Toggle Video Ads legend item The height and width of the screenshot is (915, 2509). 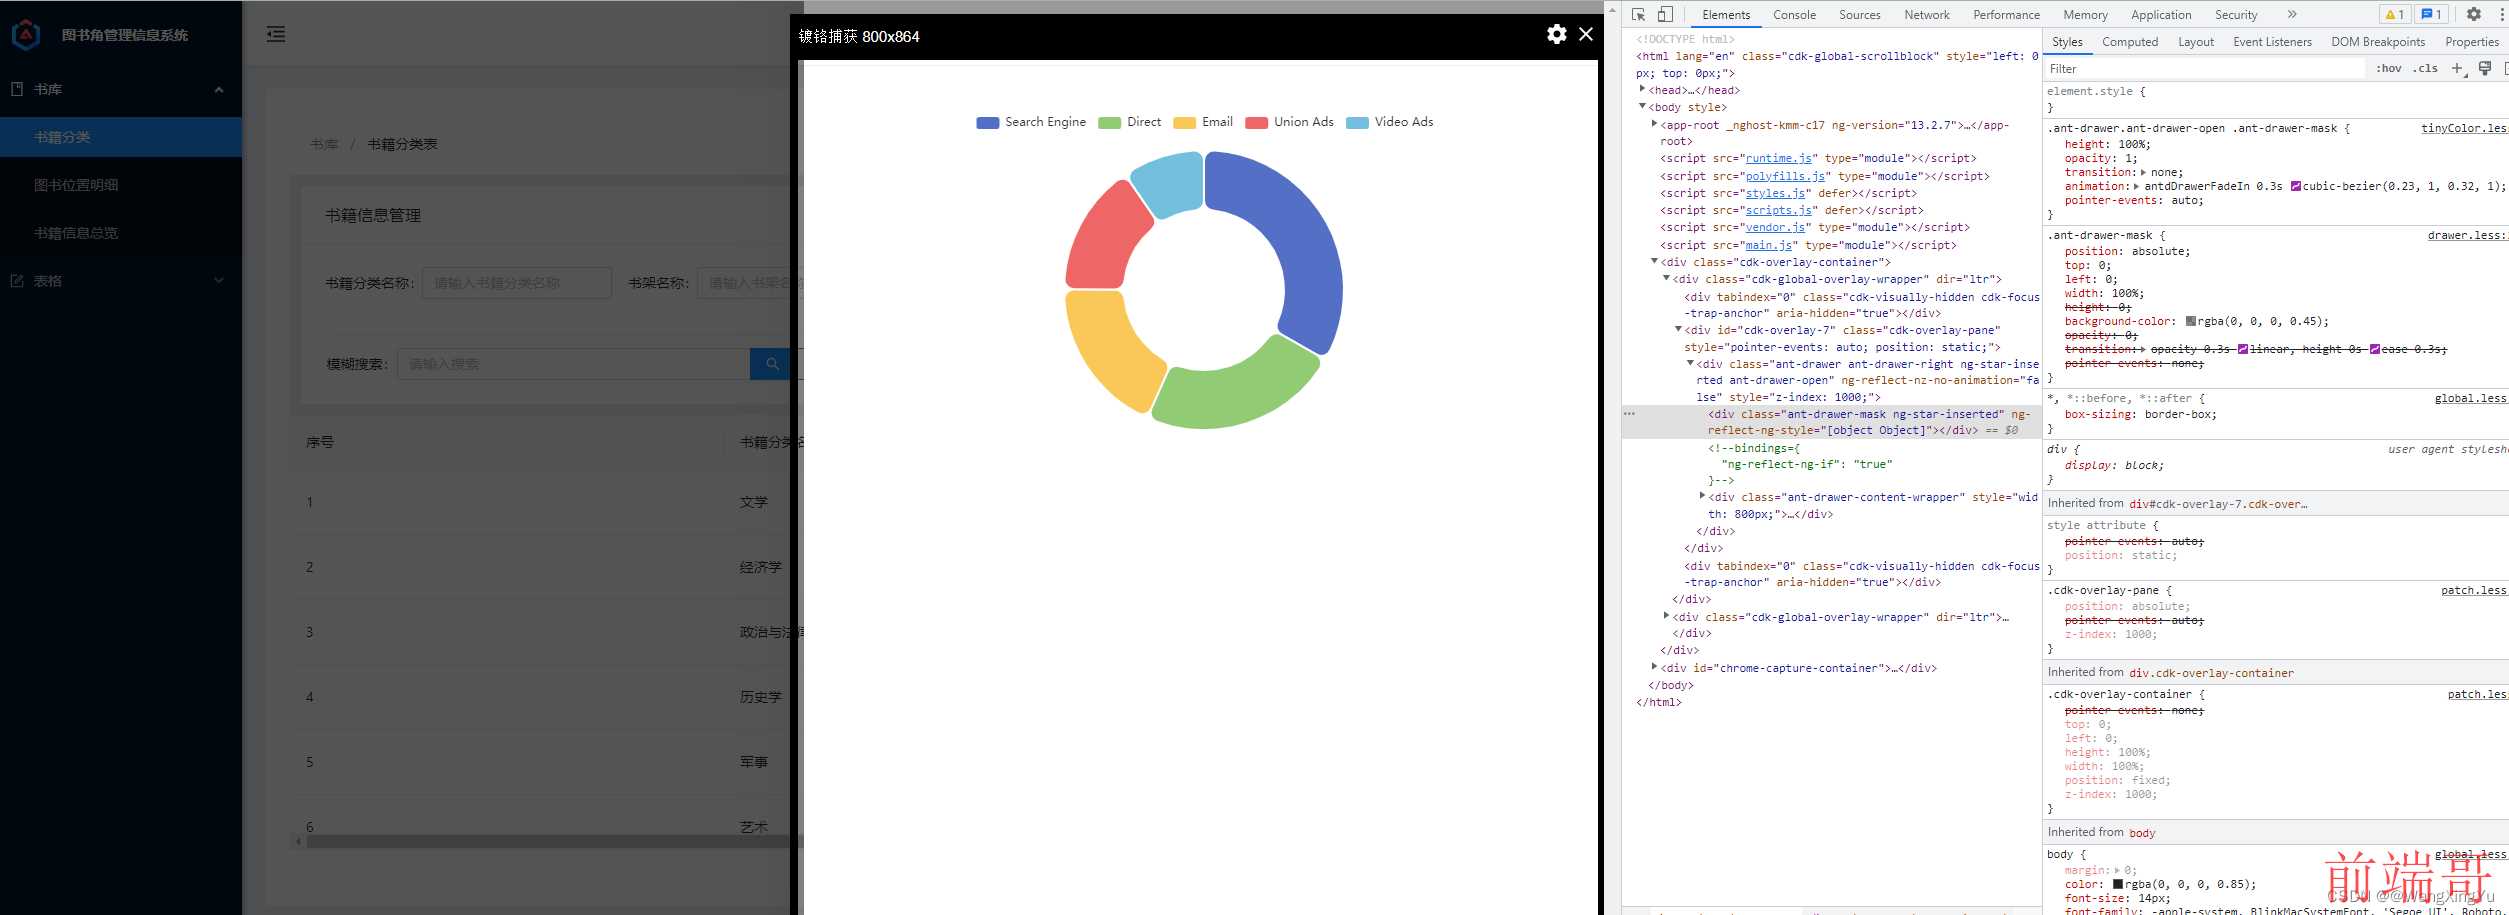(x=1390, y=122)
